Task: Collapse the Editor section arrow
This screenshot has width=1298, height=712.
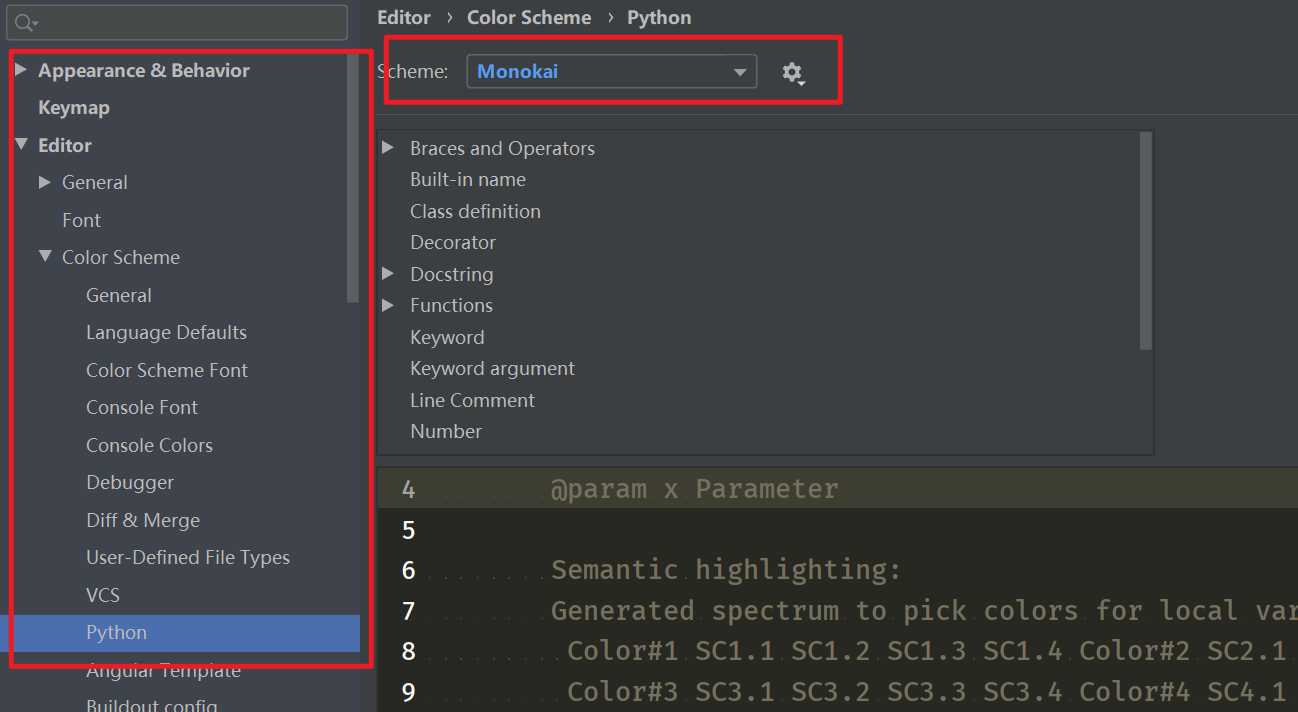Action: coord(21,145)
